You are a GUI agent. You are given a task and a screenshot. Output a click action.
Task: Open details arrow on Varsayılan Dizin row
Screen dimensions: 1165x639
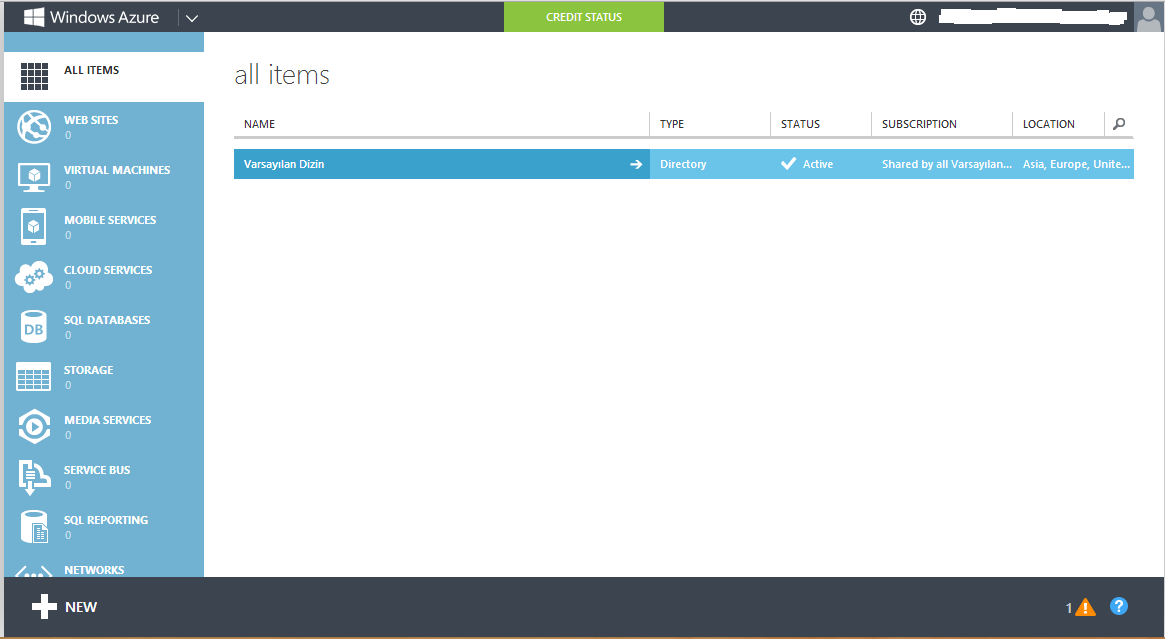[x=636, y=163]
